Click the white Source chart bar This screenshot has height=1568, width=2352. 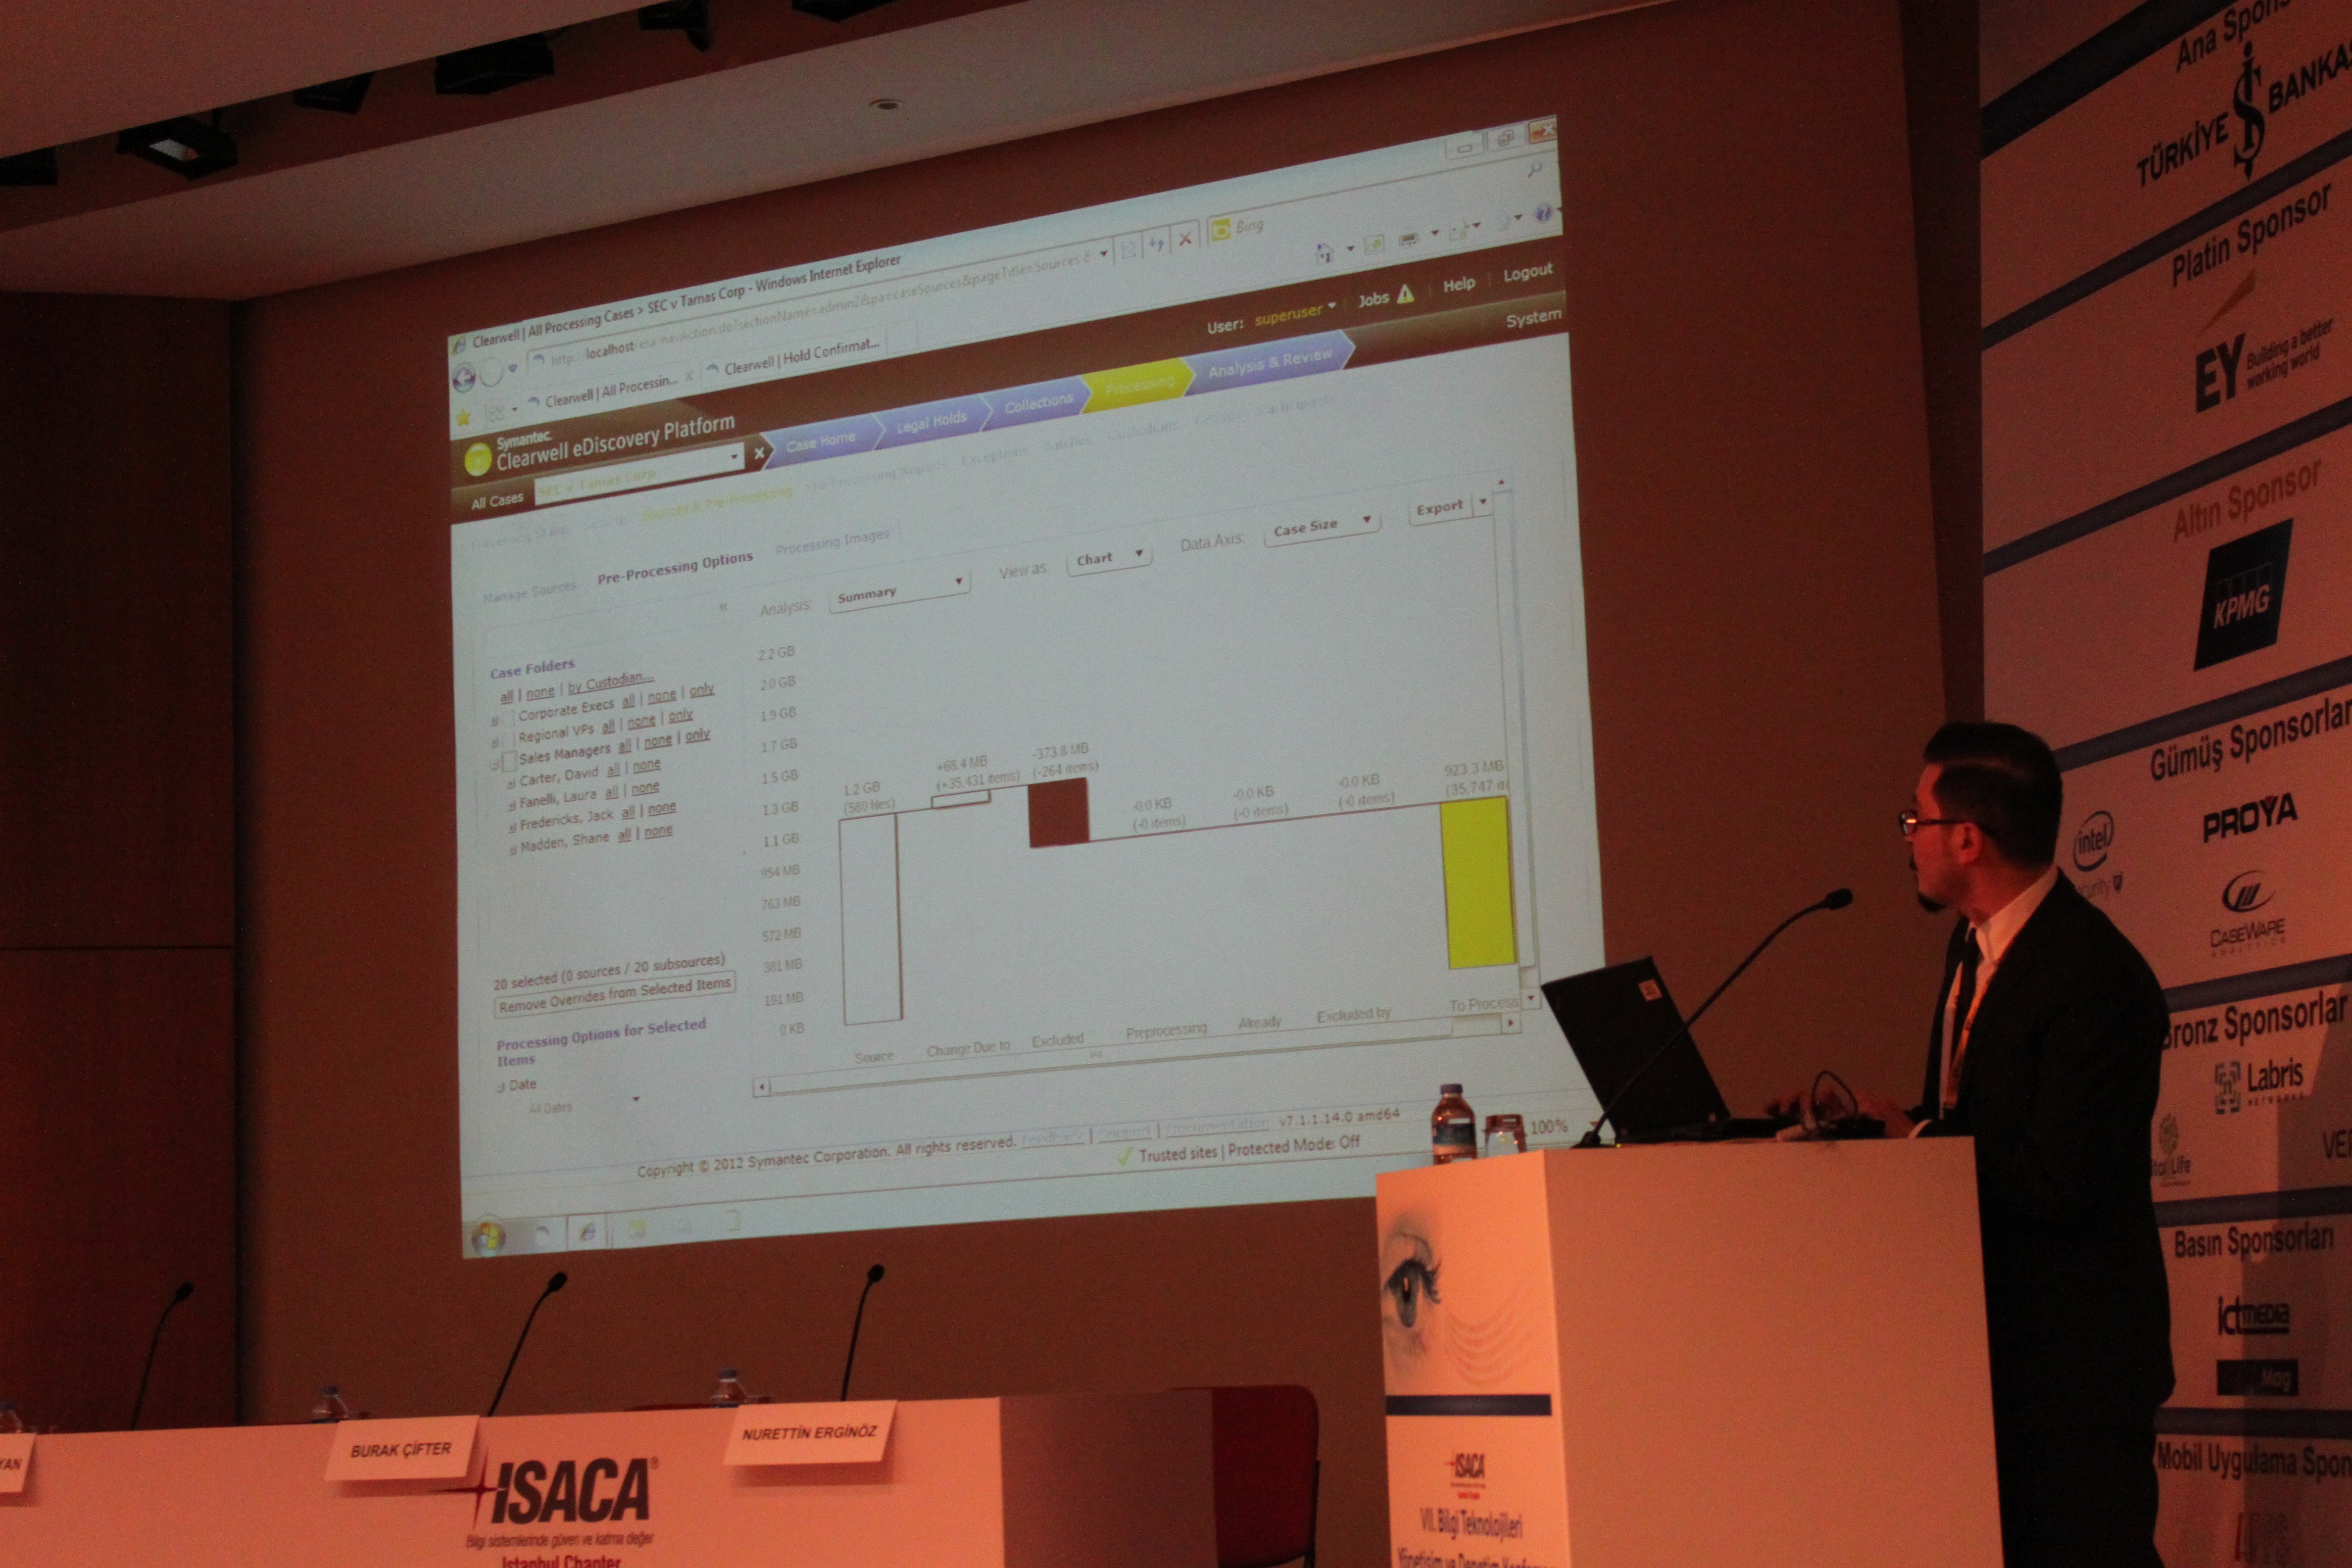871,919
